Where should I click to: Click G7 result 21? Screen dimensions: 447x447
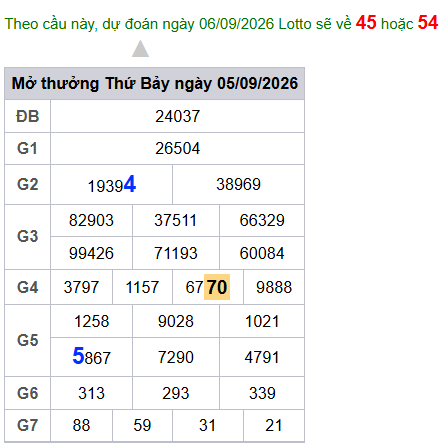(x=274, y=425)
